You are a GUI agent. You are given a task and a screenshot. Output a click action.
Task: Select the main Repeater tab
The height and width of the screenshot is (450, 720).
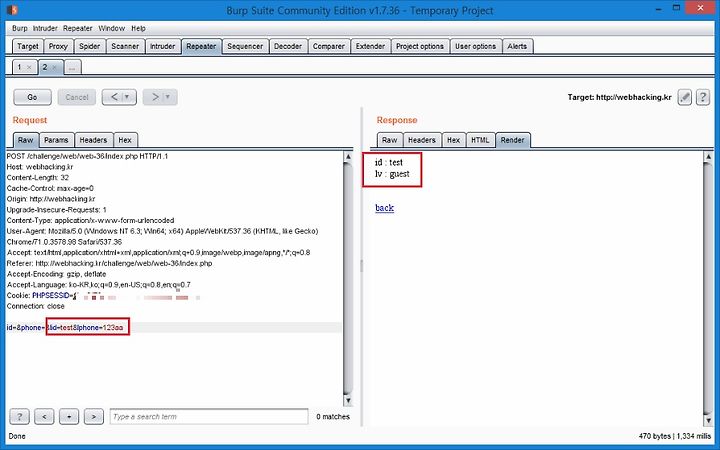(x=201, y=46)
